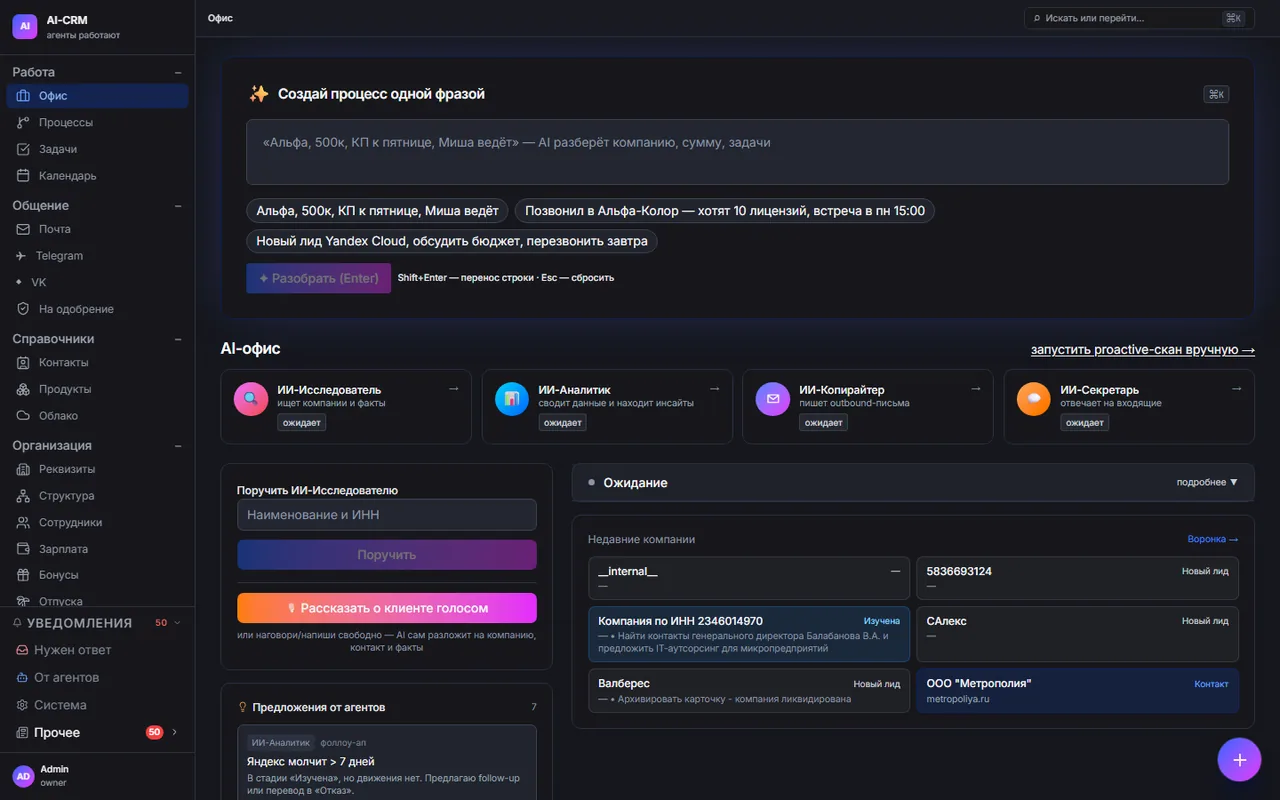This screenshot has height=800, width=1280.
Task: Collapse the Справочники sidebar section
Action: (x=178, y=339)
